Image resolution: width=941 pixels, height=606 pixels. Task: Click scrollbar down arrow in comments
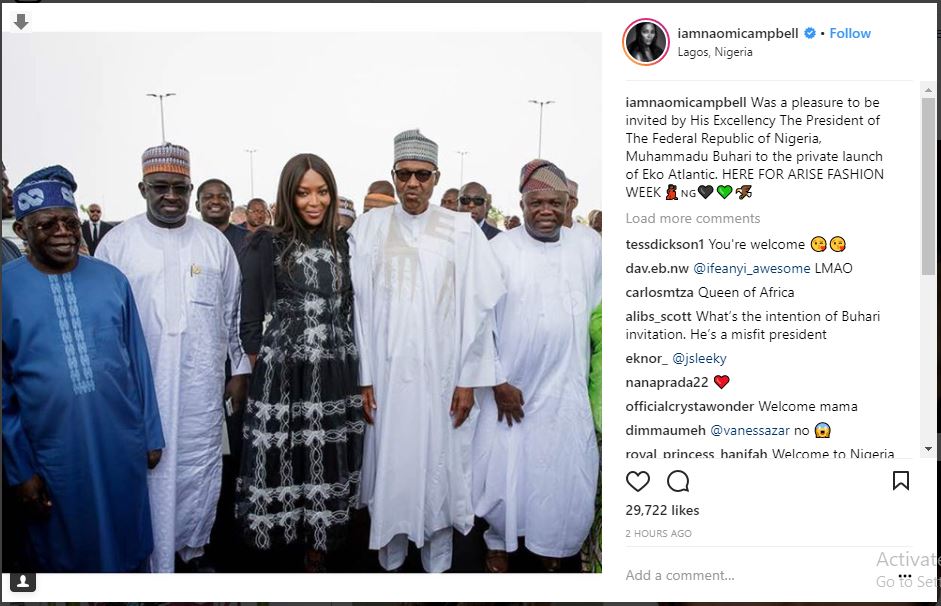click(928, 449)
